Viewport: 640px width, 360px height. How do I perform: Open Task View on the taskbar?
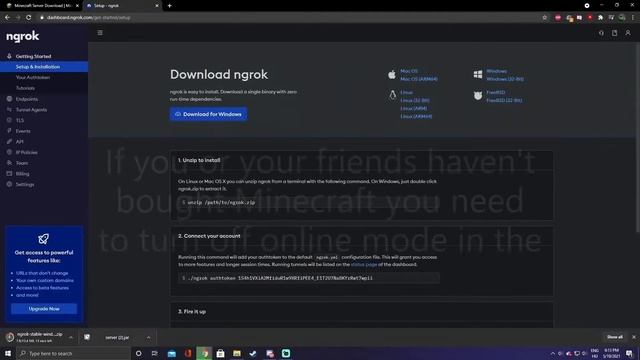tap(155, 353)
